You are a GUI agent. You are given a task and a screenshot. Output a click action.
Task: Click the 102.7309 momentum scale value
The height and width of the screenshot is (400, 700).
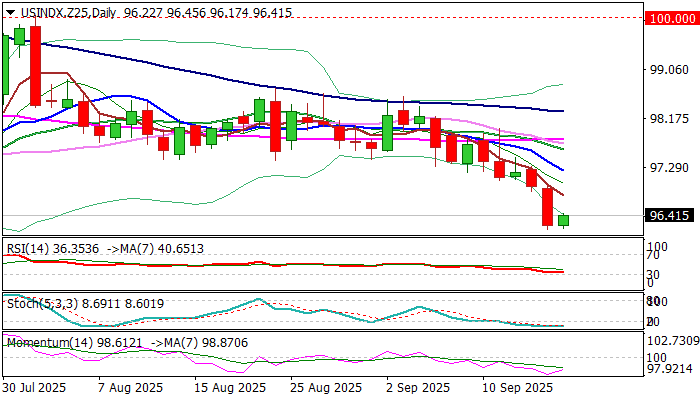coord(673,341)
